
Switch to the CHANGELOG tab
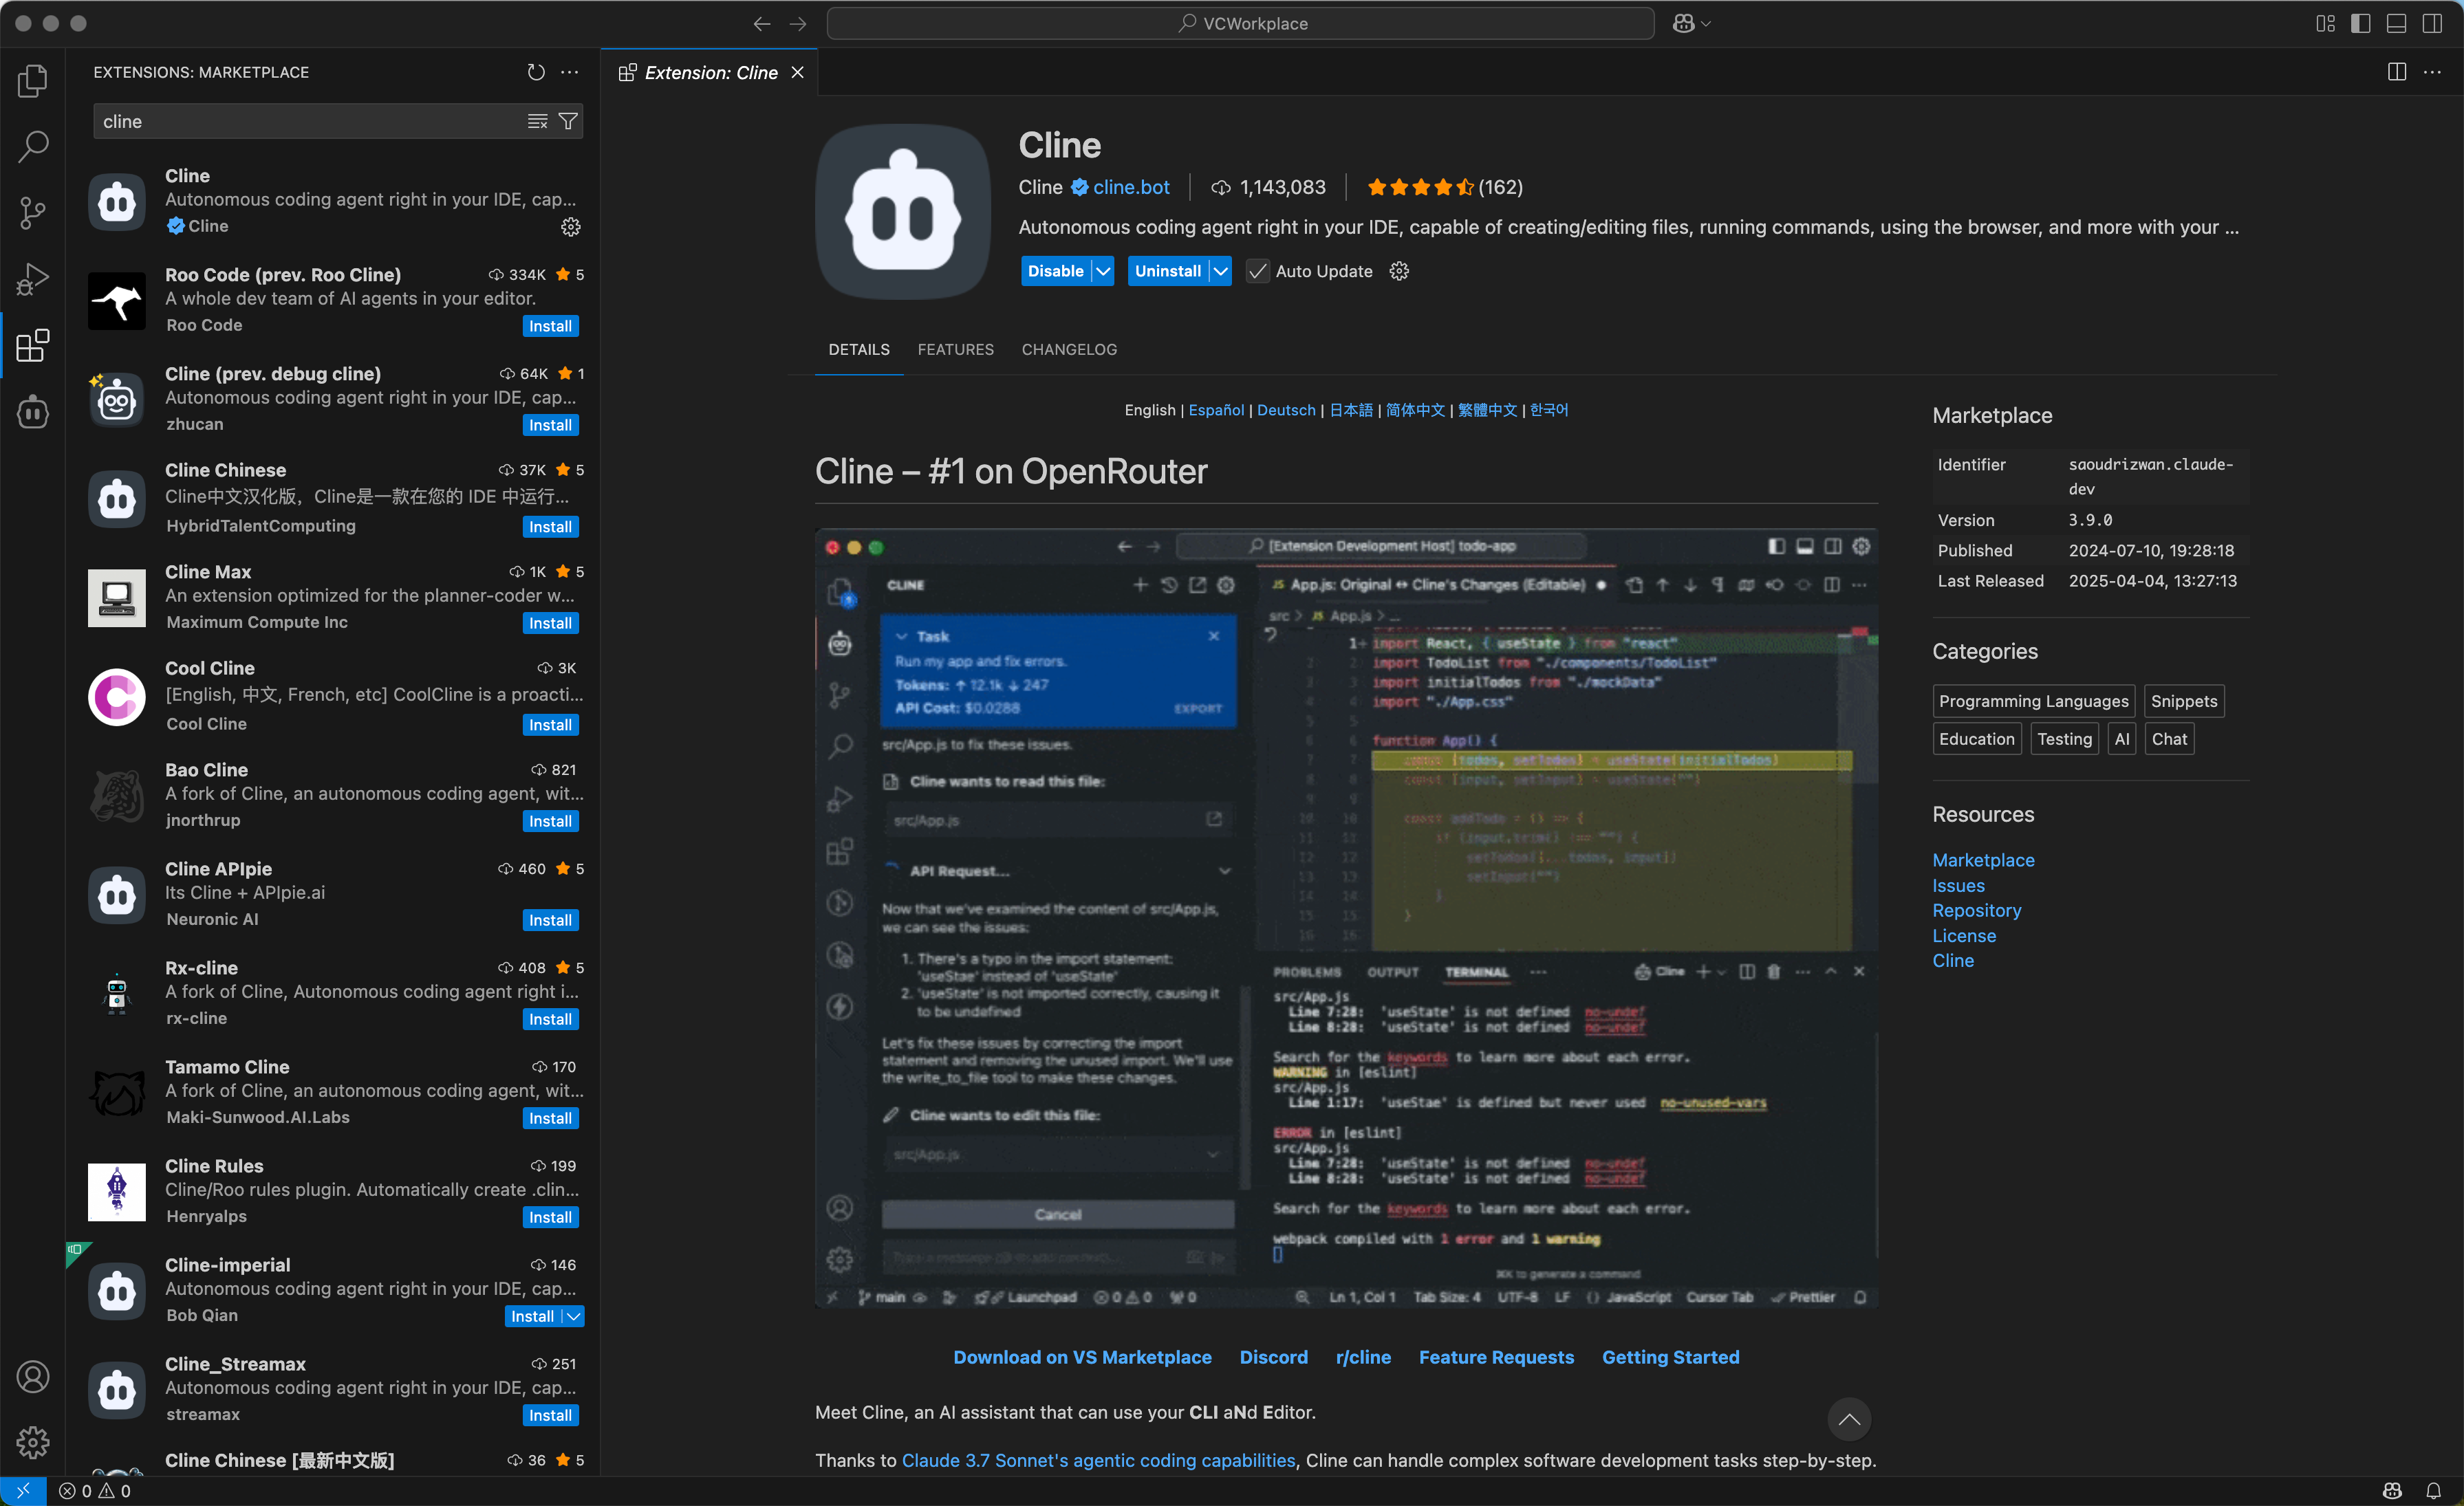coord(1069,349)
